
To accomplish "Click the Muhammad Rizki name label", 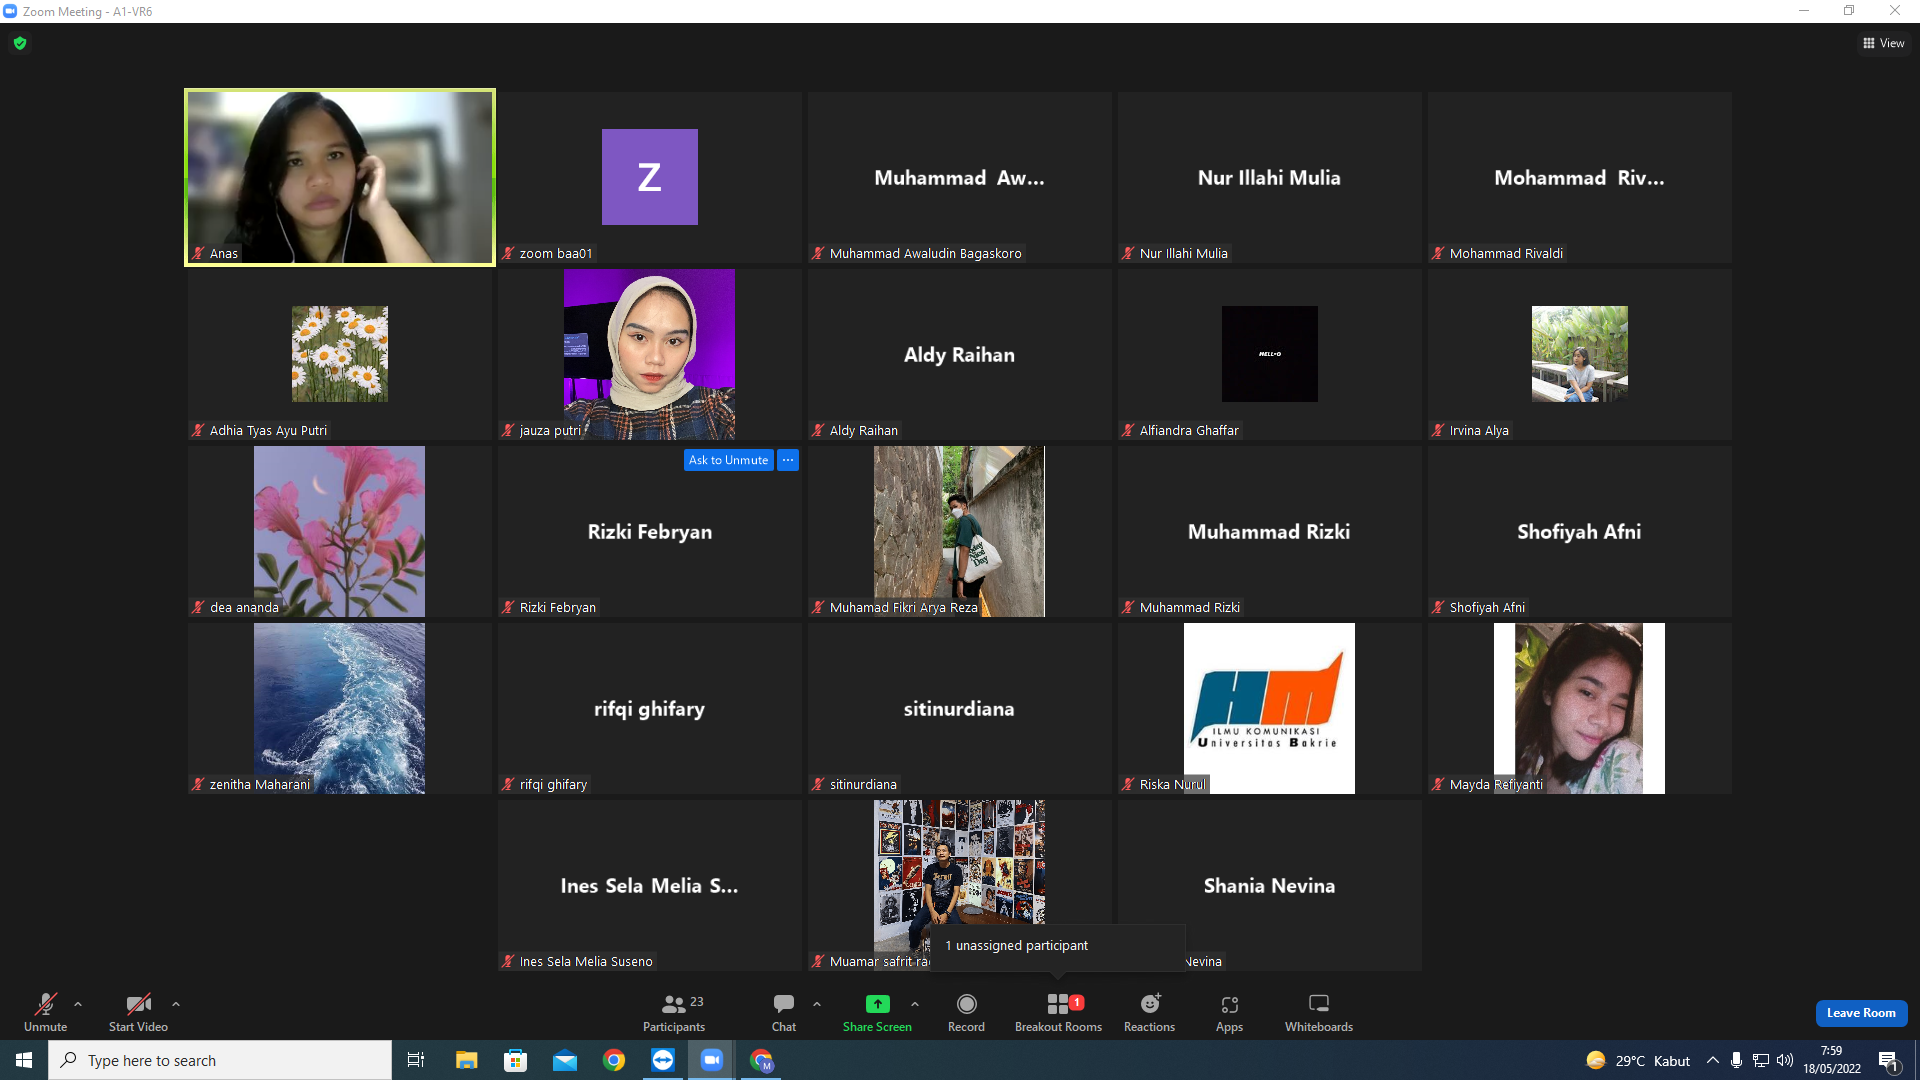I will [1190, 608].
